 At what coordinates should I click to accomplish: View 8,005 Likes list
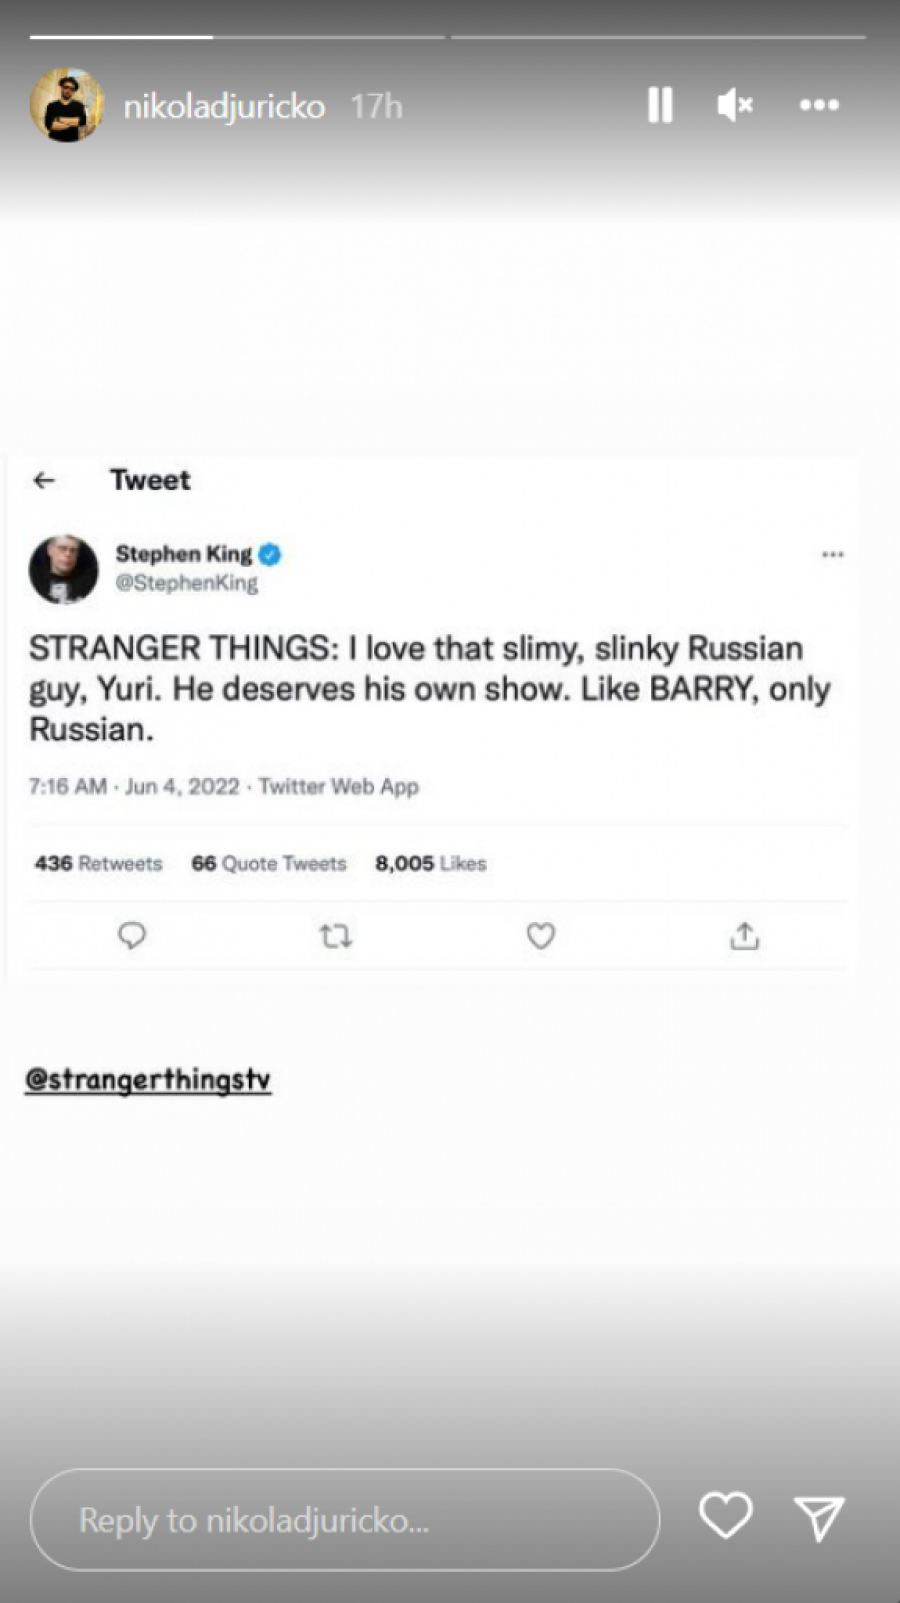click(431, 863)
